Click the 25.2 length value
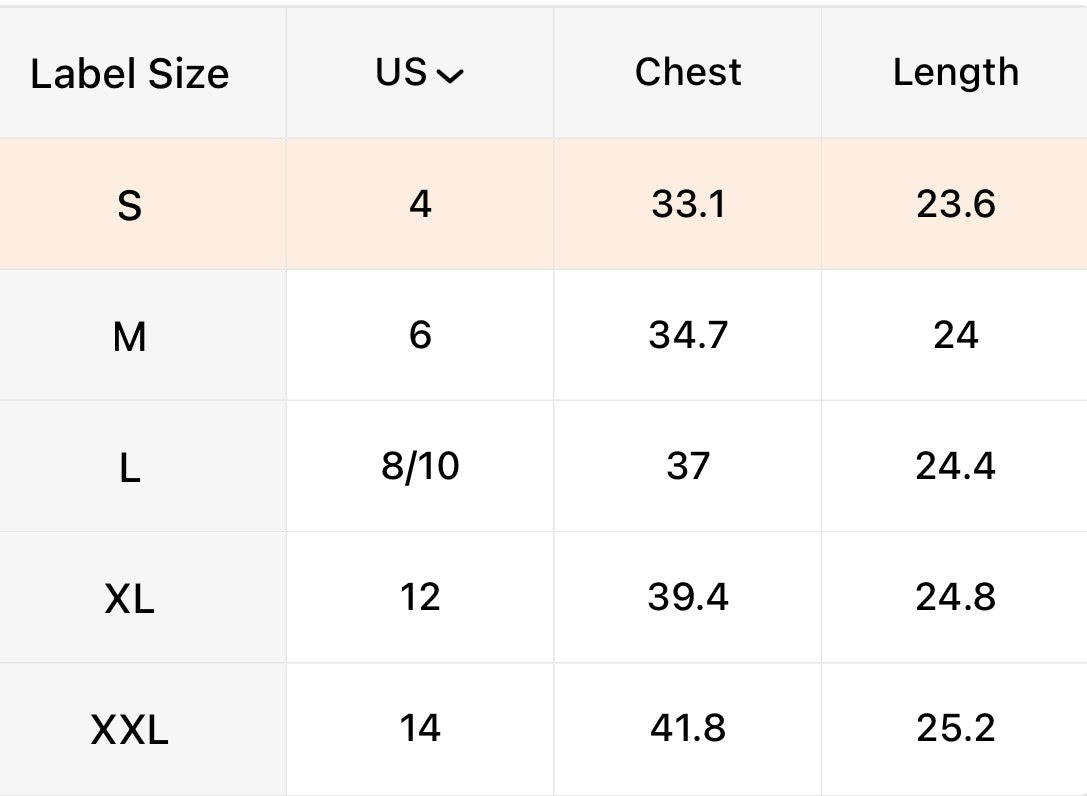1087x796 pixels. 955,728
